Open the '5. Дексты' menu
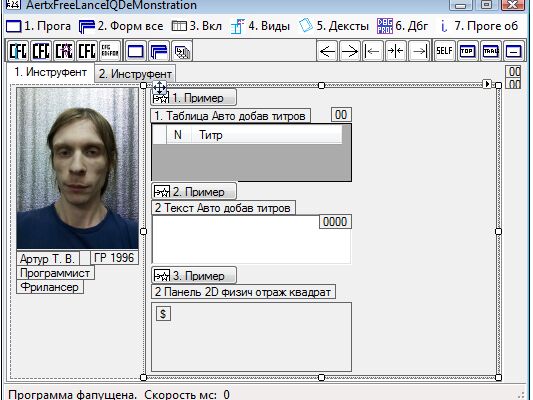The image size is (533, 400). pyautogui.click(x=334, y=26)
